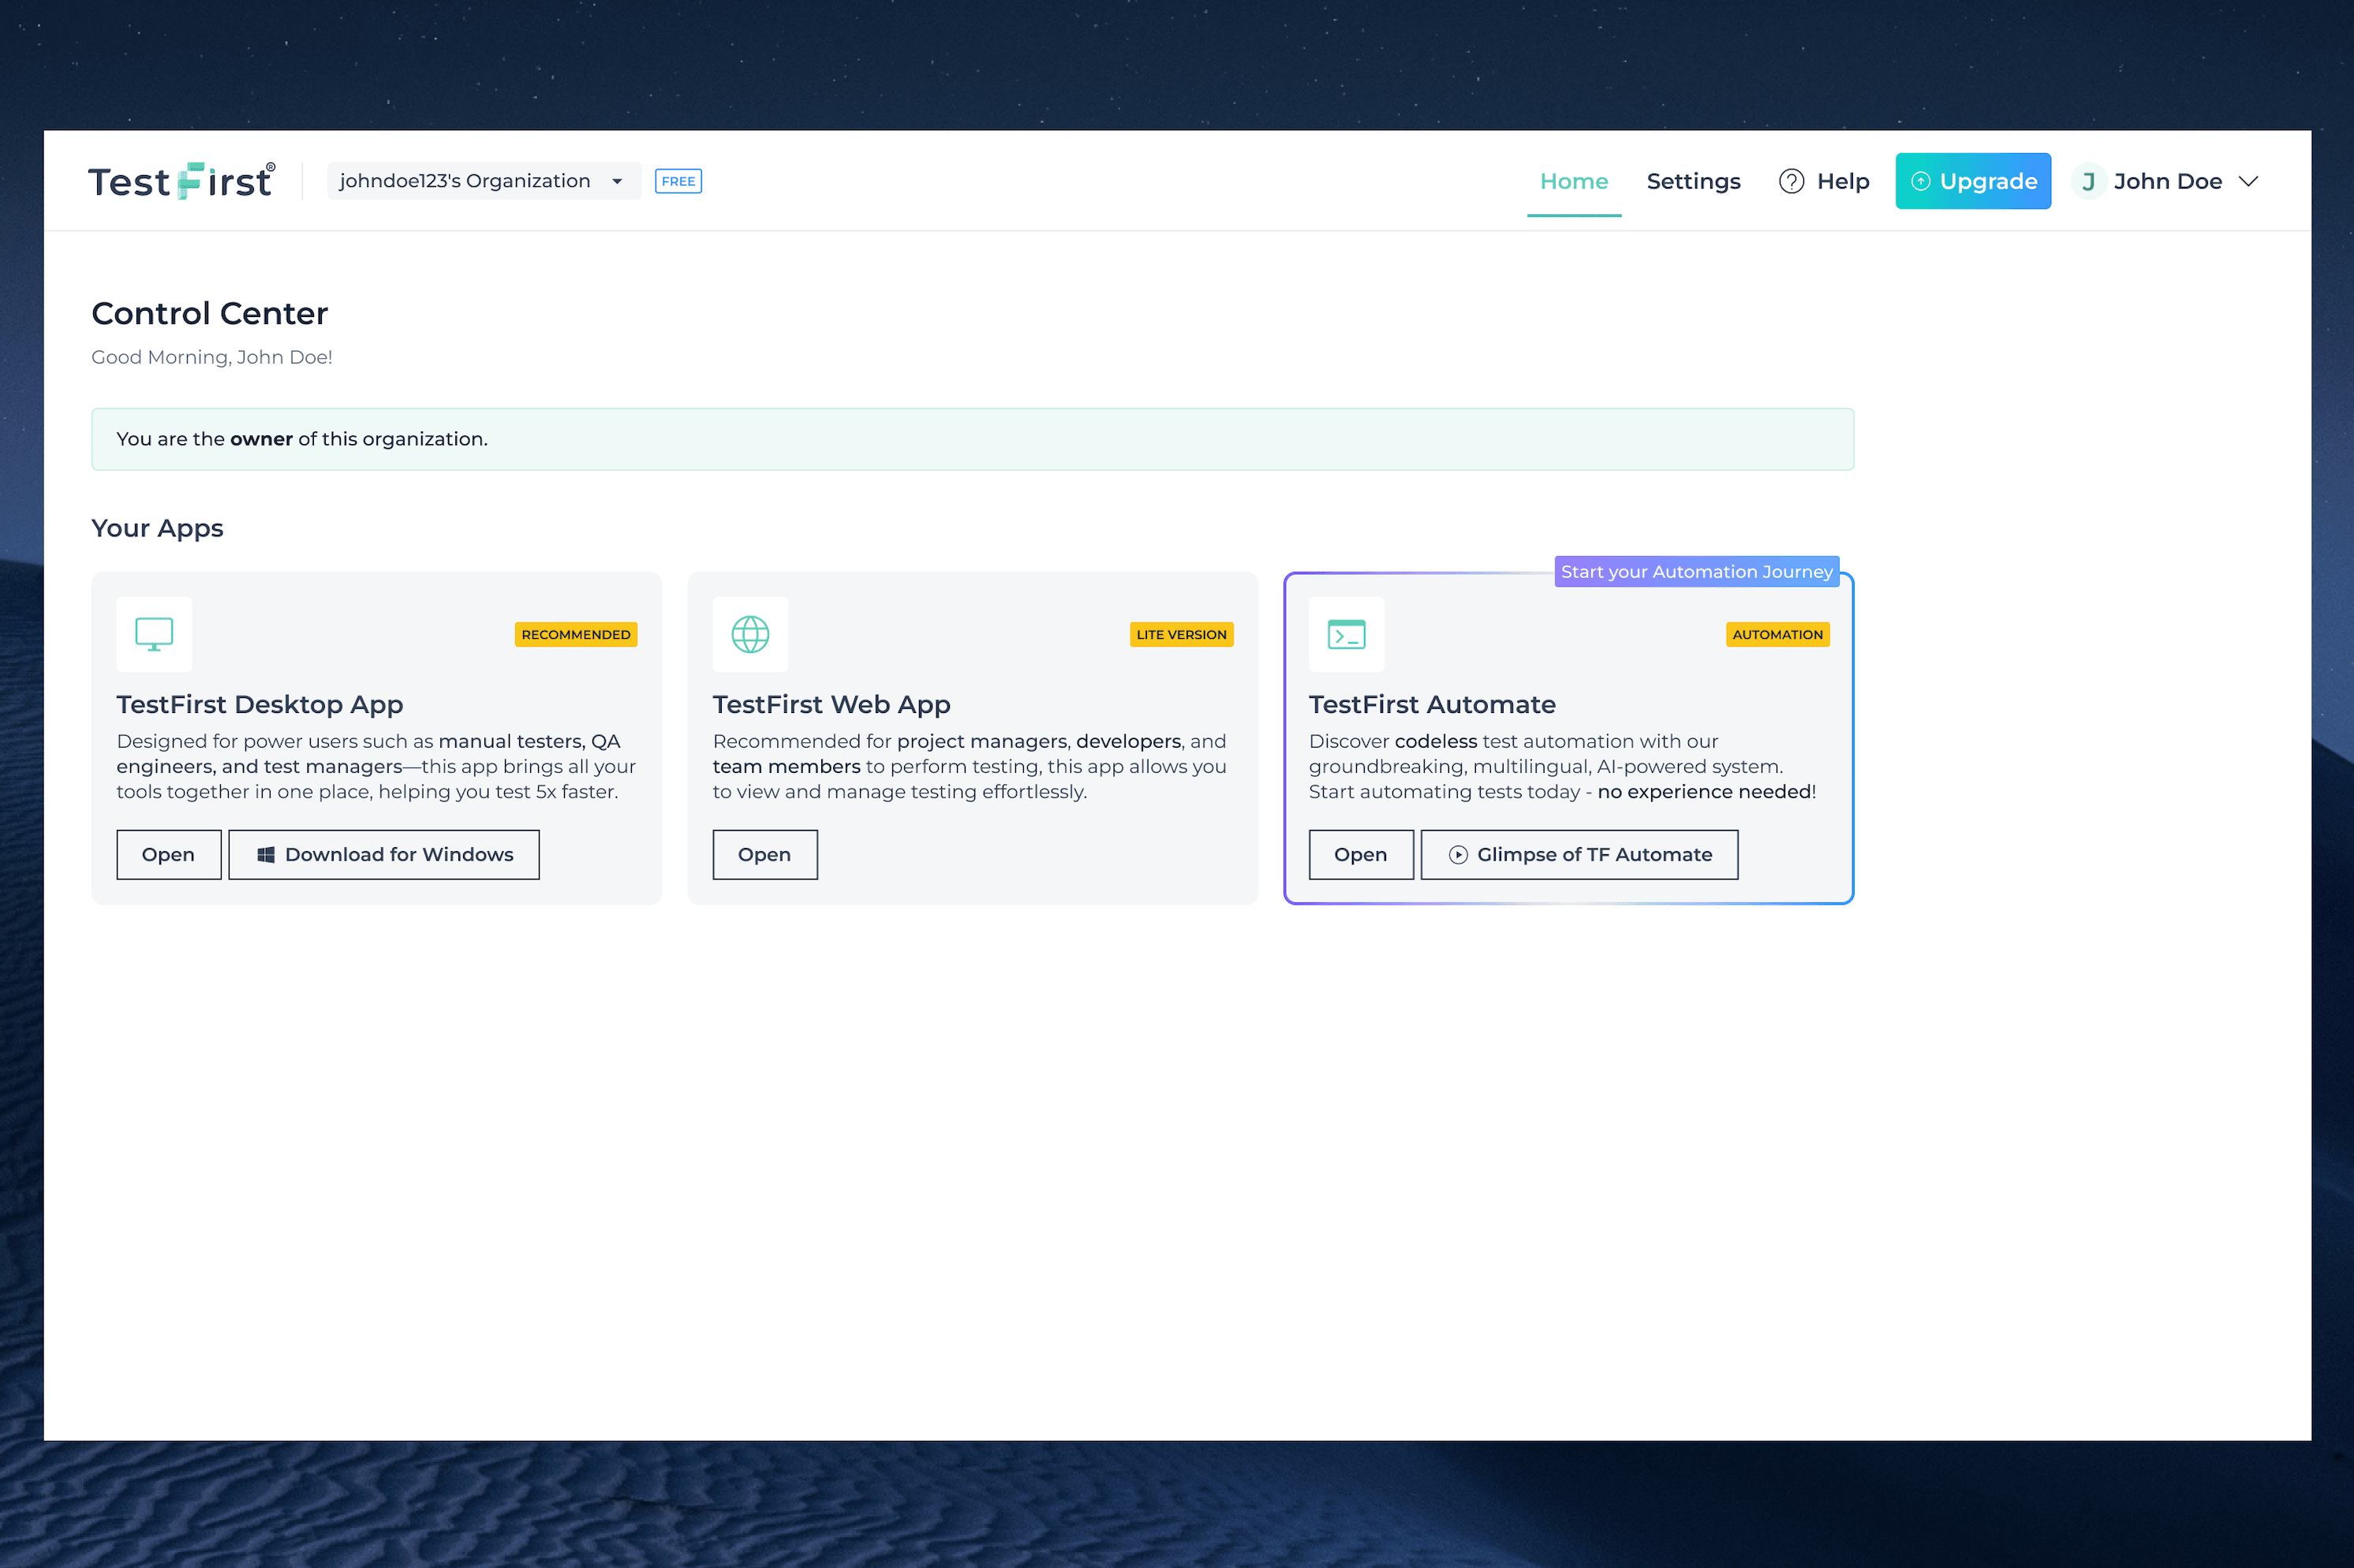Click the Desktop App monitor icon
This screenshot has width=2354, height=1568.
[154, 634]
